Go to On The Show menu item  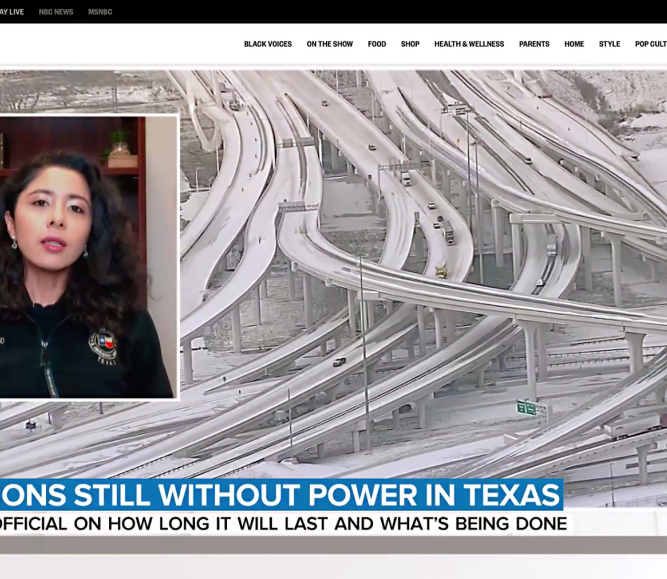pos(329,44)
